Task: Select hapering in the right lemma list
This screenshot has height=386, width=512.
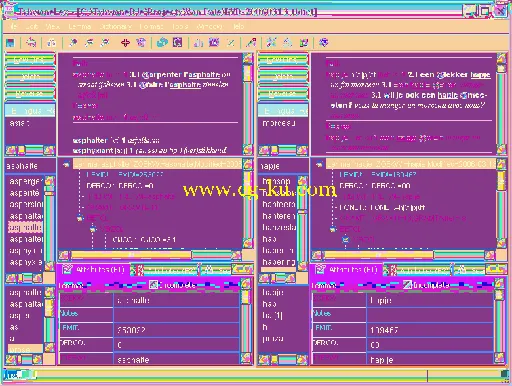Action: (x=279, y=262)
